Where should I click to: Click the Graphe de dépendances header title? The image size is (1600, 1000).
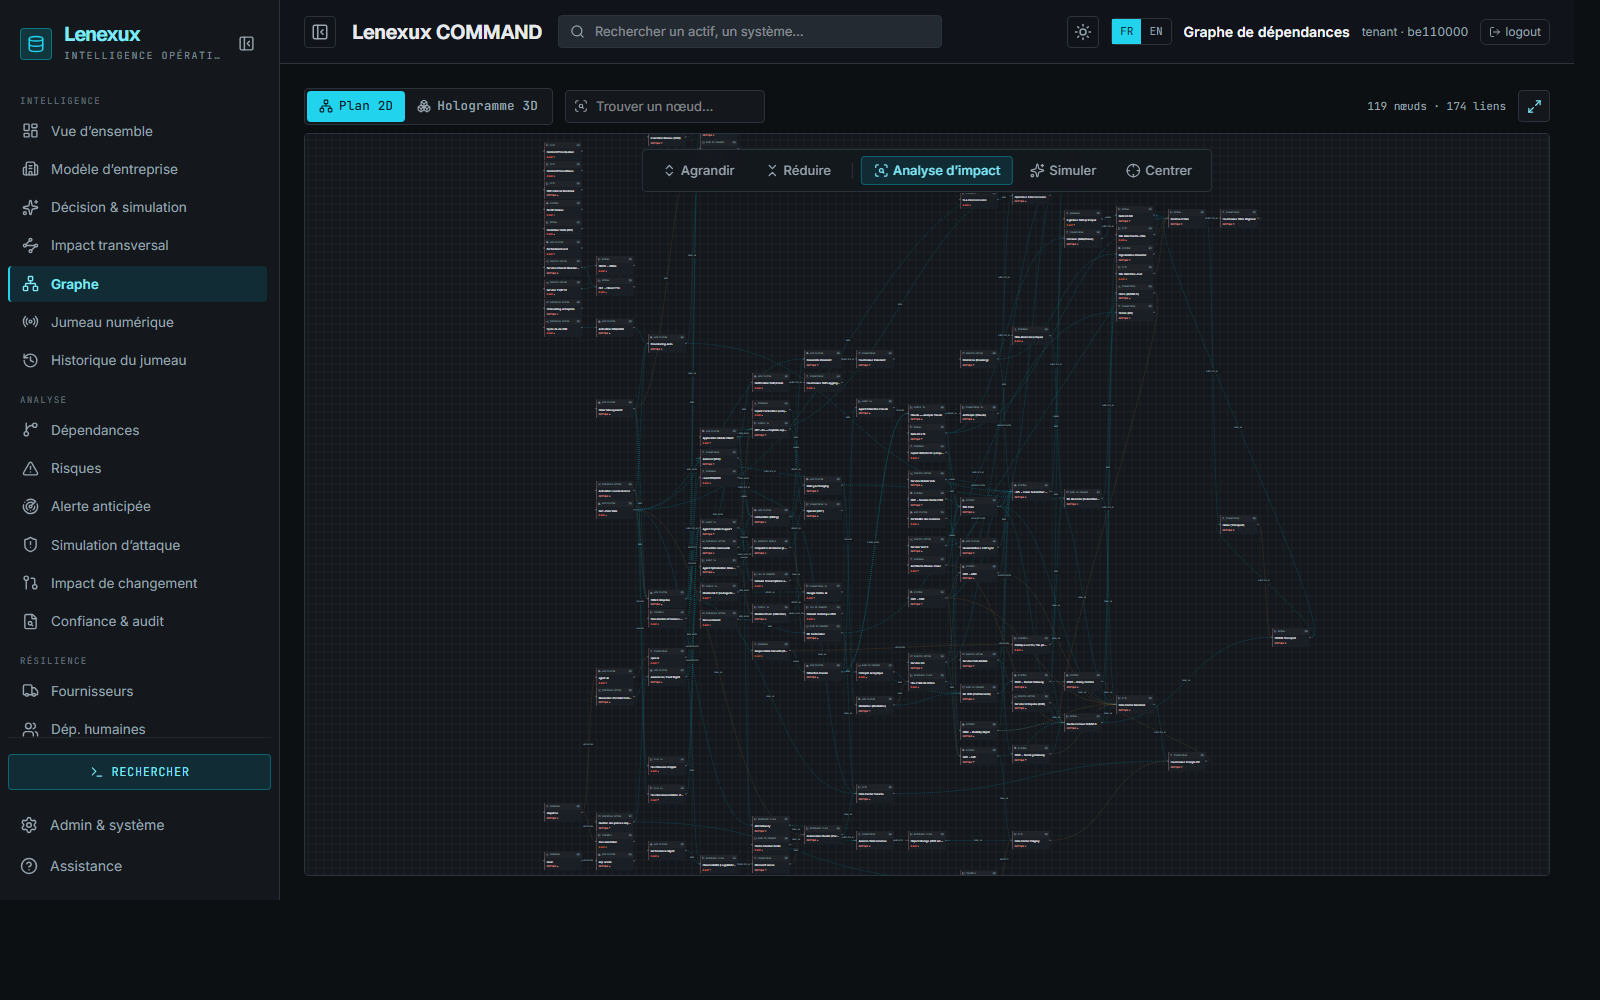pos(1266,32)
